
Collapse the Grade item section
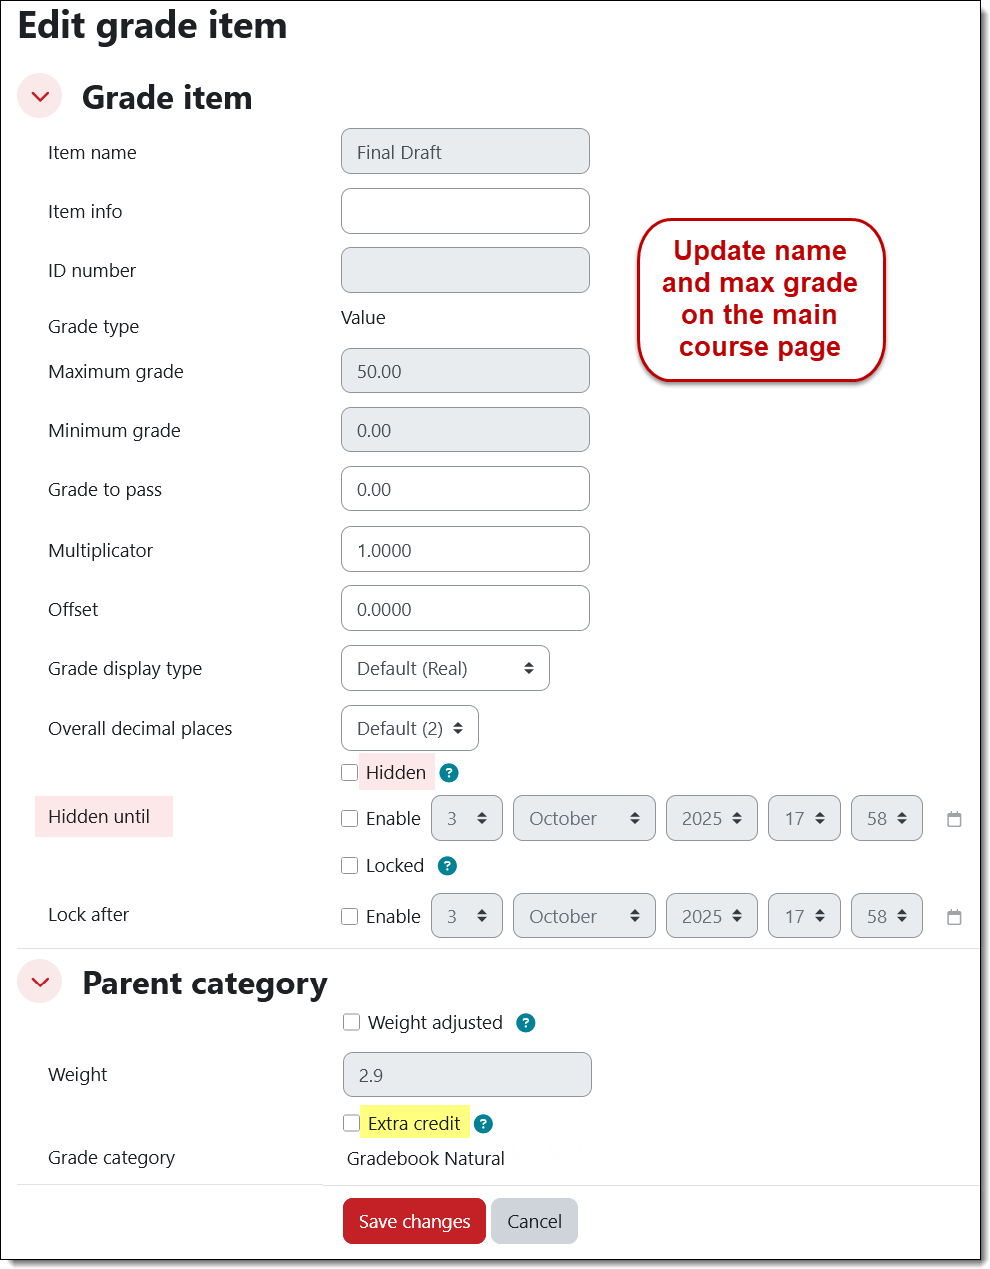click(x=40, y=97)
